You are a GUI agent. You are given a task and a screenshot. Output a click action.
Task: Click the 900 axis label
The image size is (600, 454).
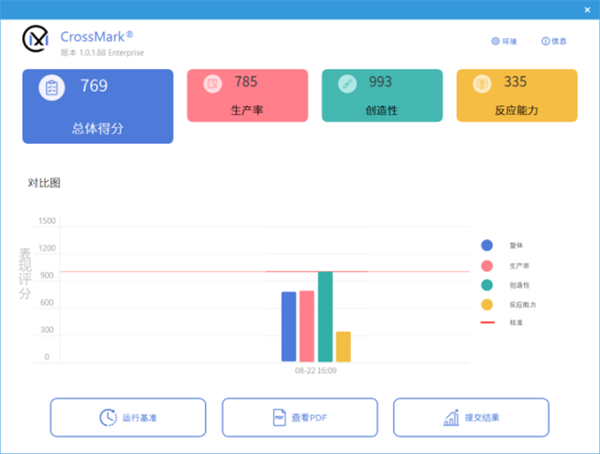click(47, 275)
